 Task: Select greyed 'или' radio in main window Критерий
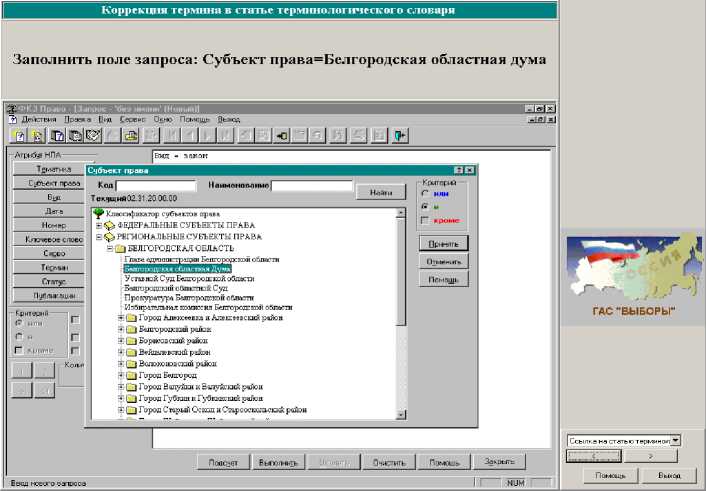tap(19, 323)
